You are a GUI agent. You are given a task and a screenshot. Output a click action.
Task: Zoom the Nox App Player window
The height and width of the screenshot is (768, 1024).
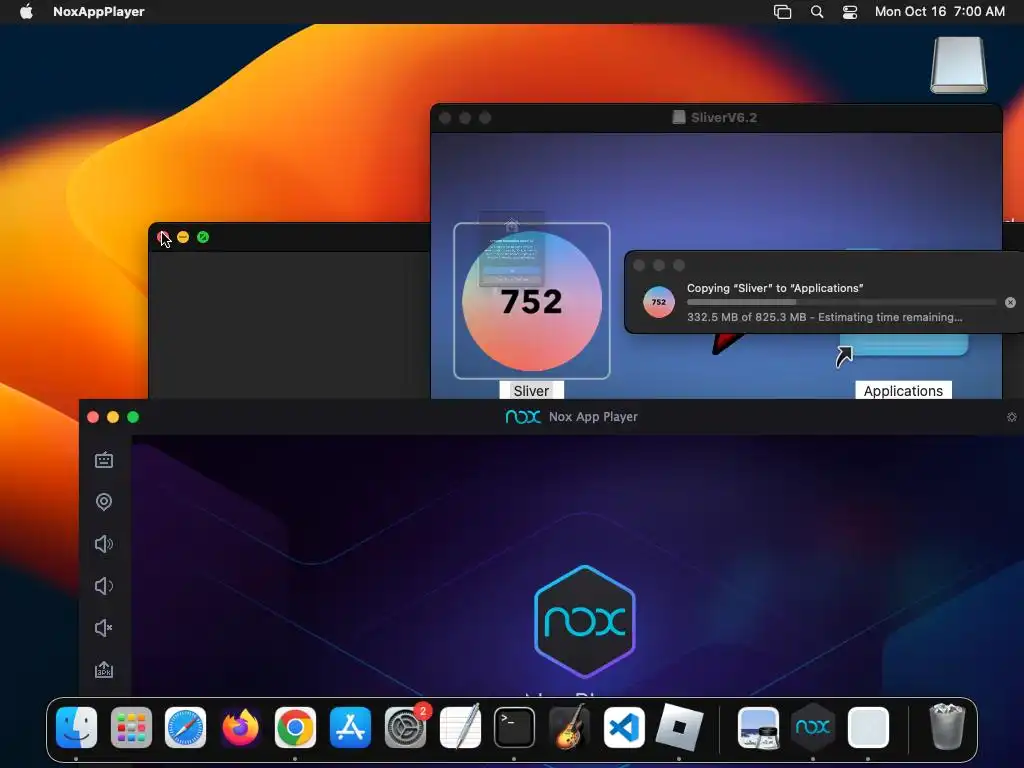click(133, 417)
